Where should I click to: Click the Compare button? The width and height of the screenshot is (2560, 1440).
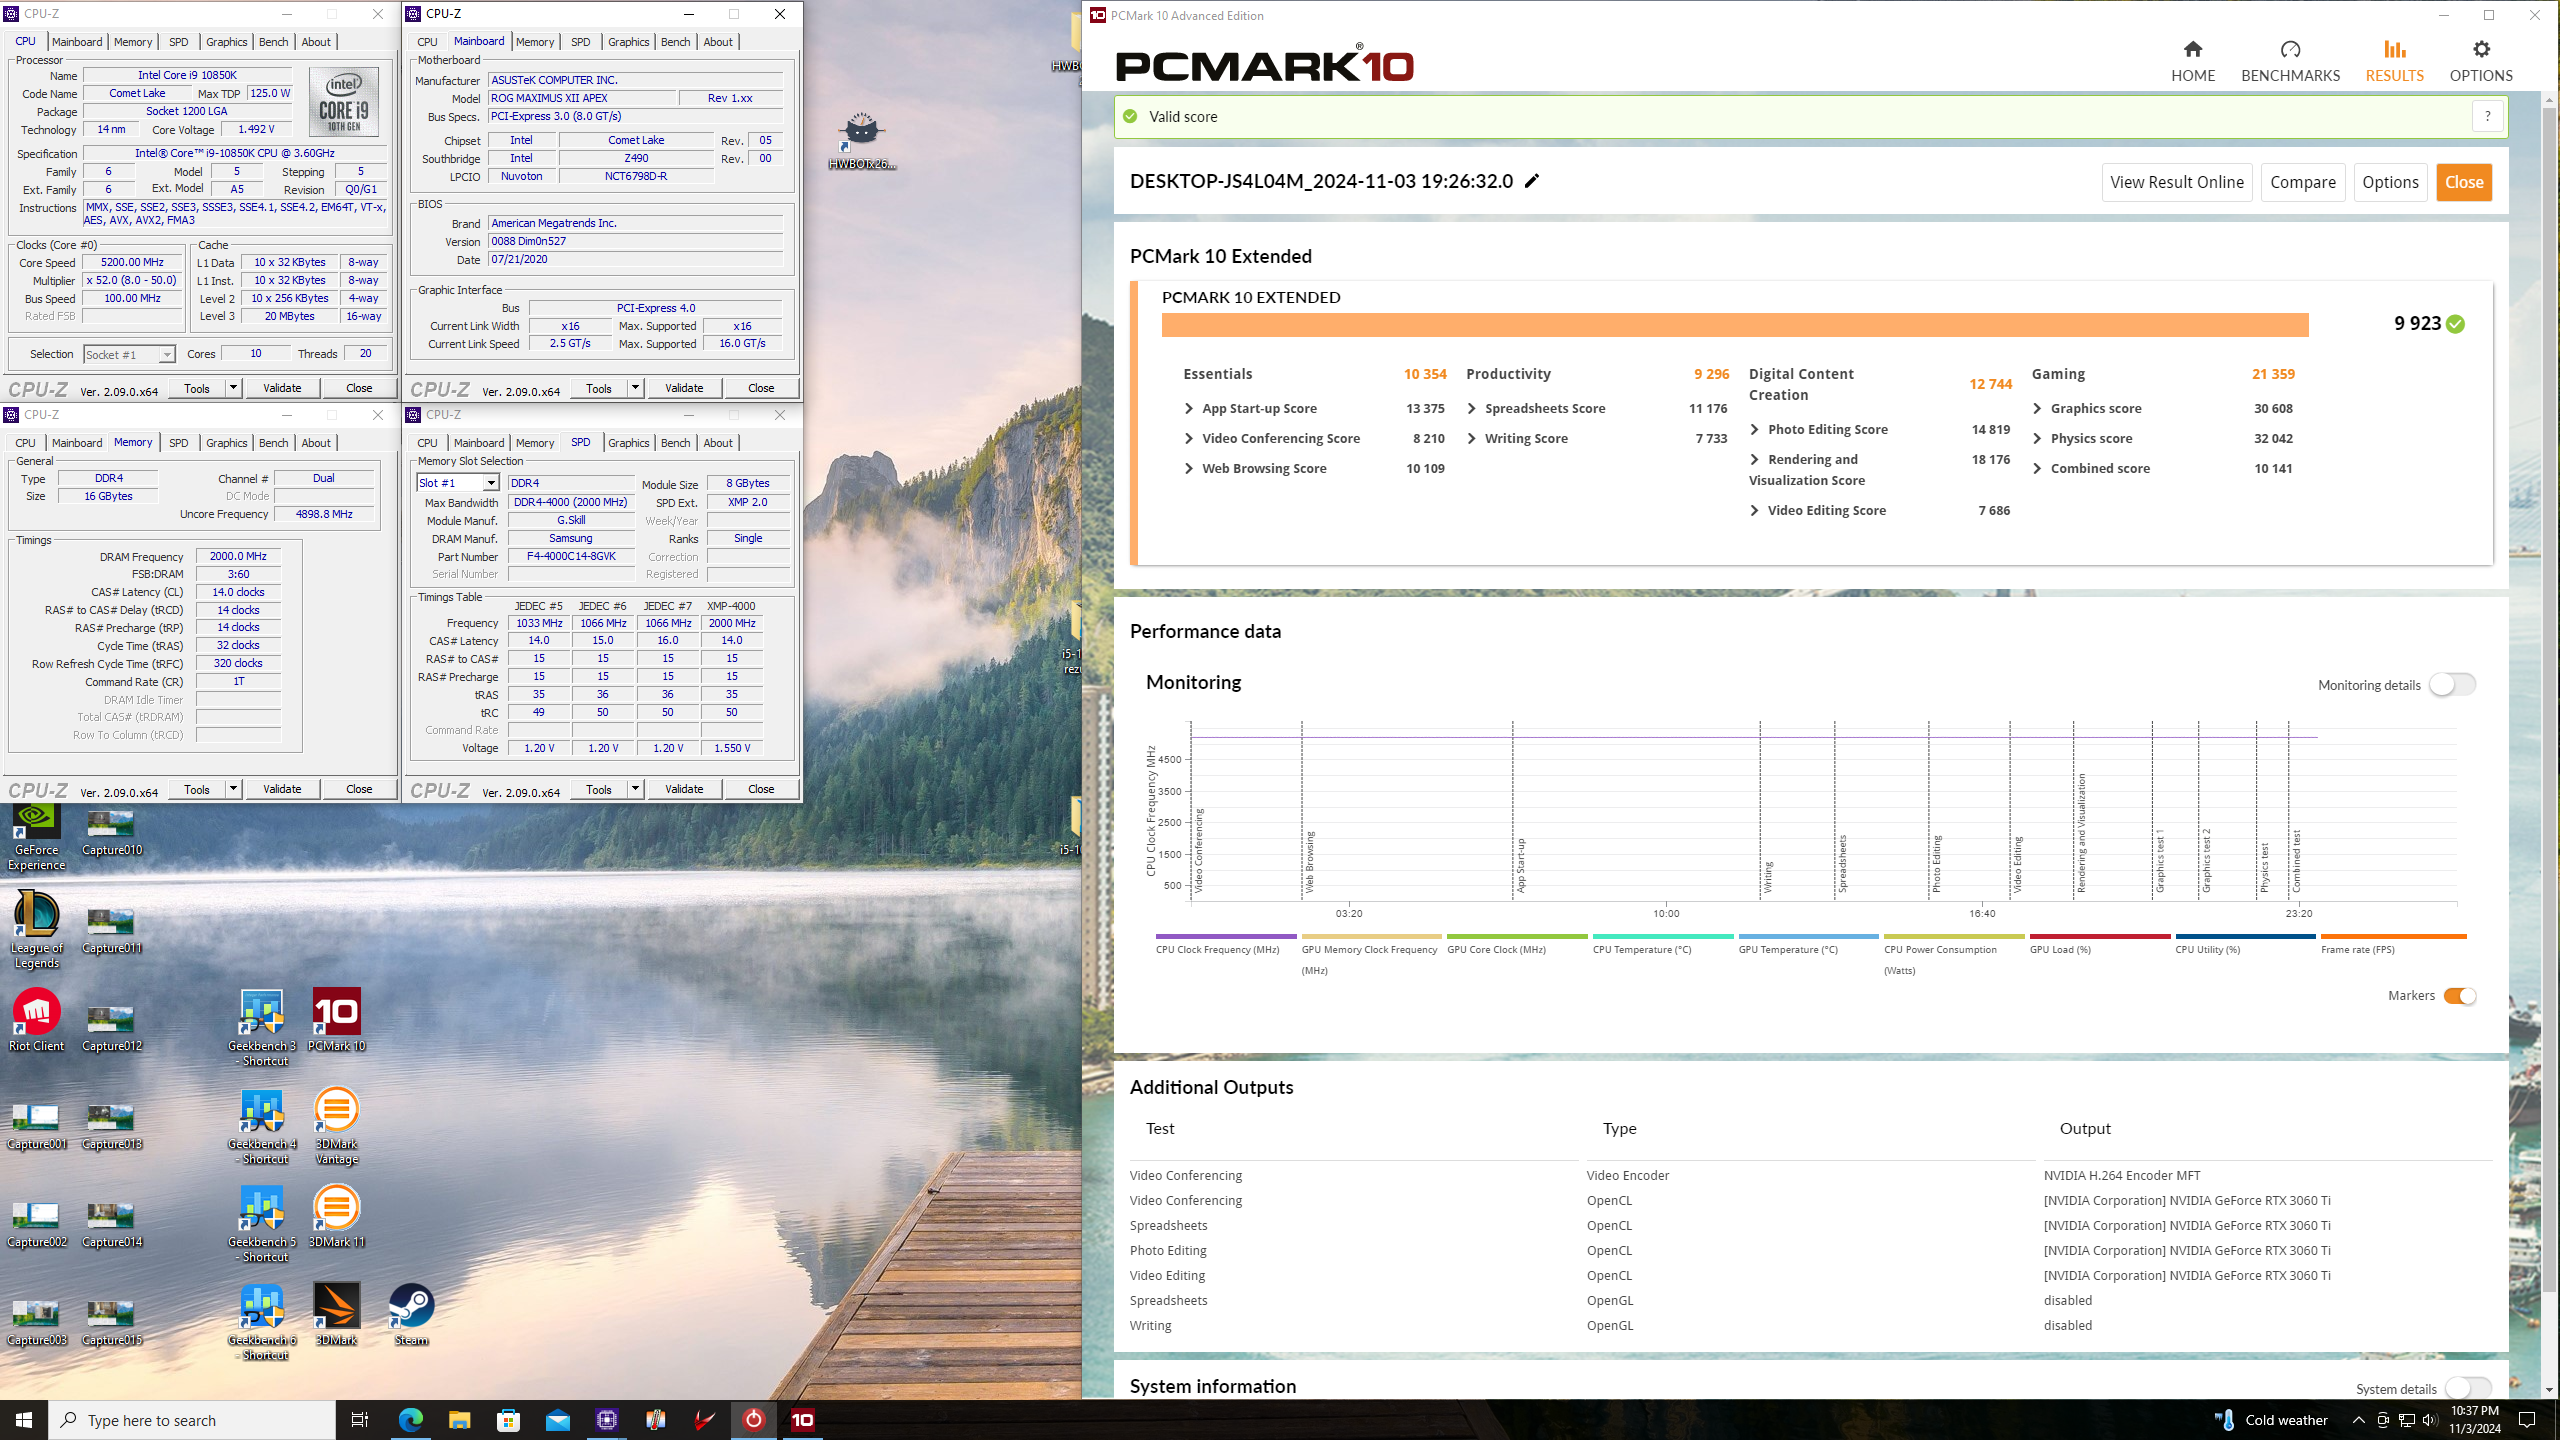click(2302, 182)
